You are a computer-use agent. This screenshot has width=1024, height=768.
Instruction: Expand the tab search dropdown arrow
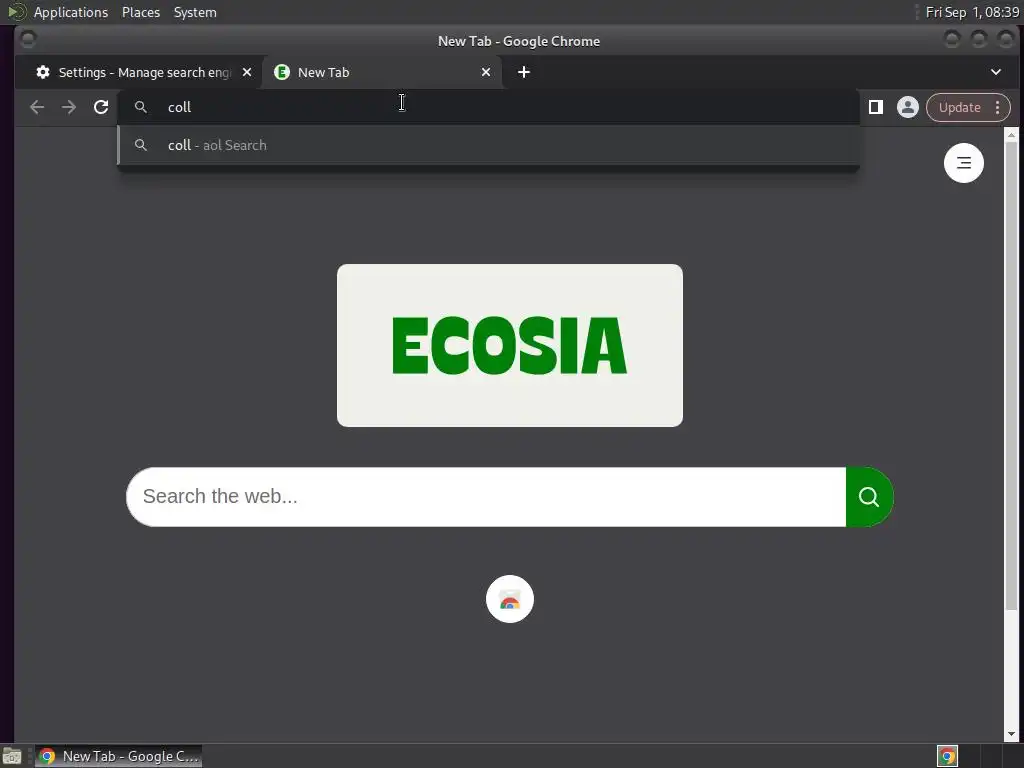(x=996, y=72)
